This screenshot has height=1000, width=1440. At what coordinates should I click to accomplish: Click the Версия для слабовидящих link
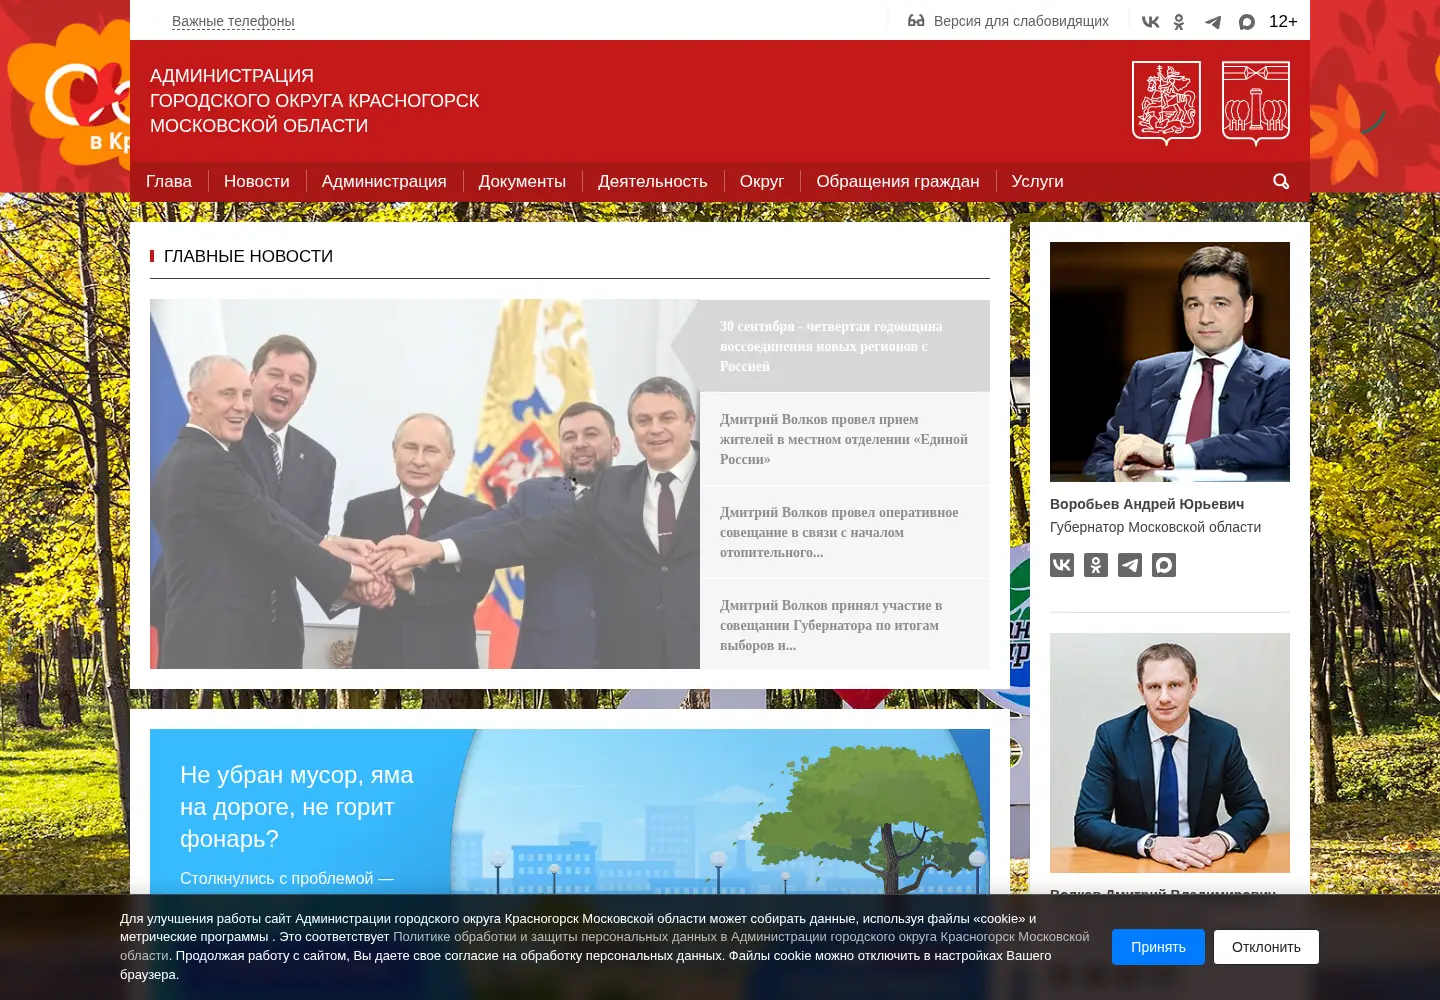[x=1021, y=21]
